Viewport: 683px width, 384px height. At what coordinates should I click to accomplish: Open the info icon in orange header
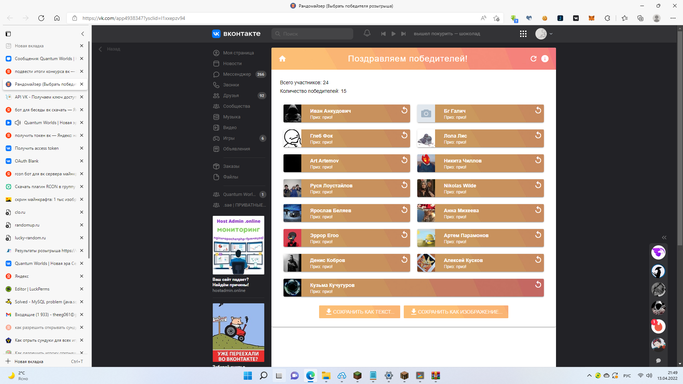[x=545, y=59]
